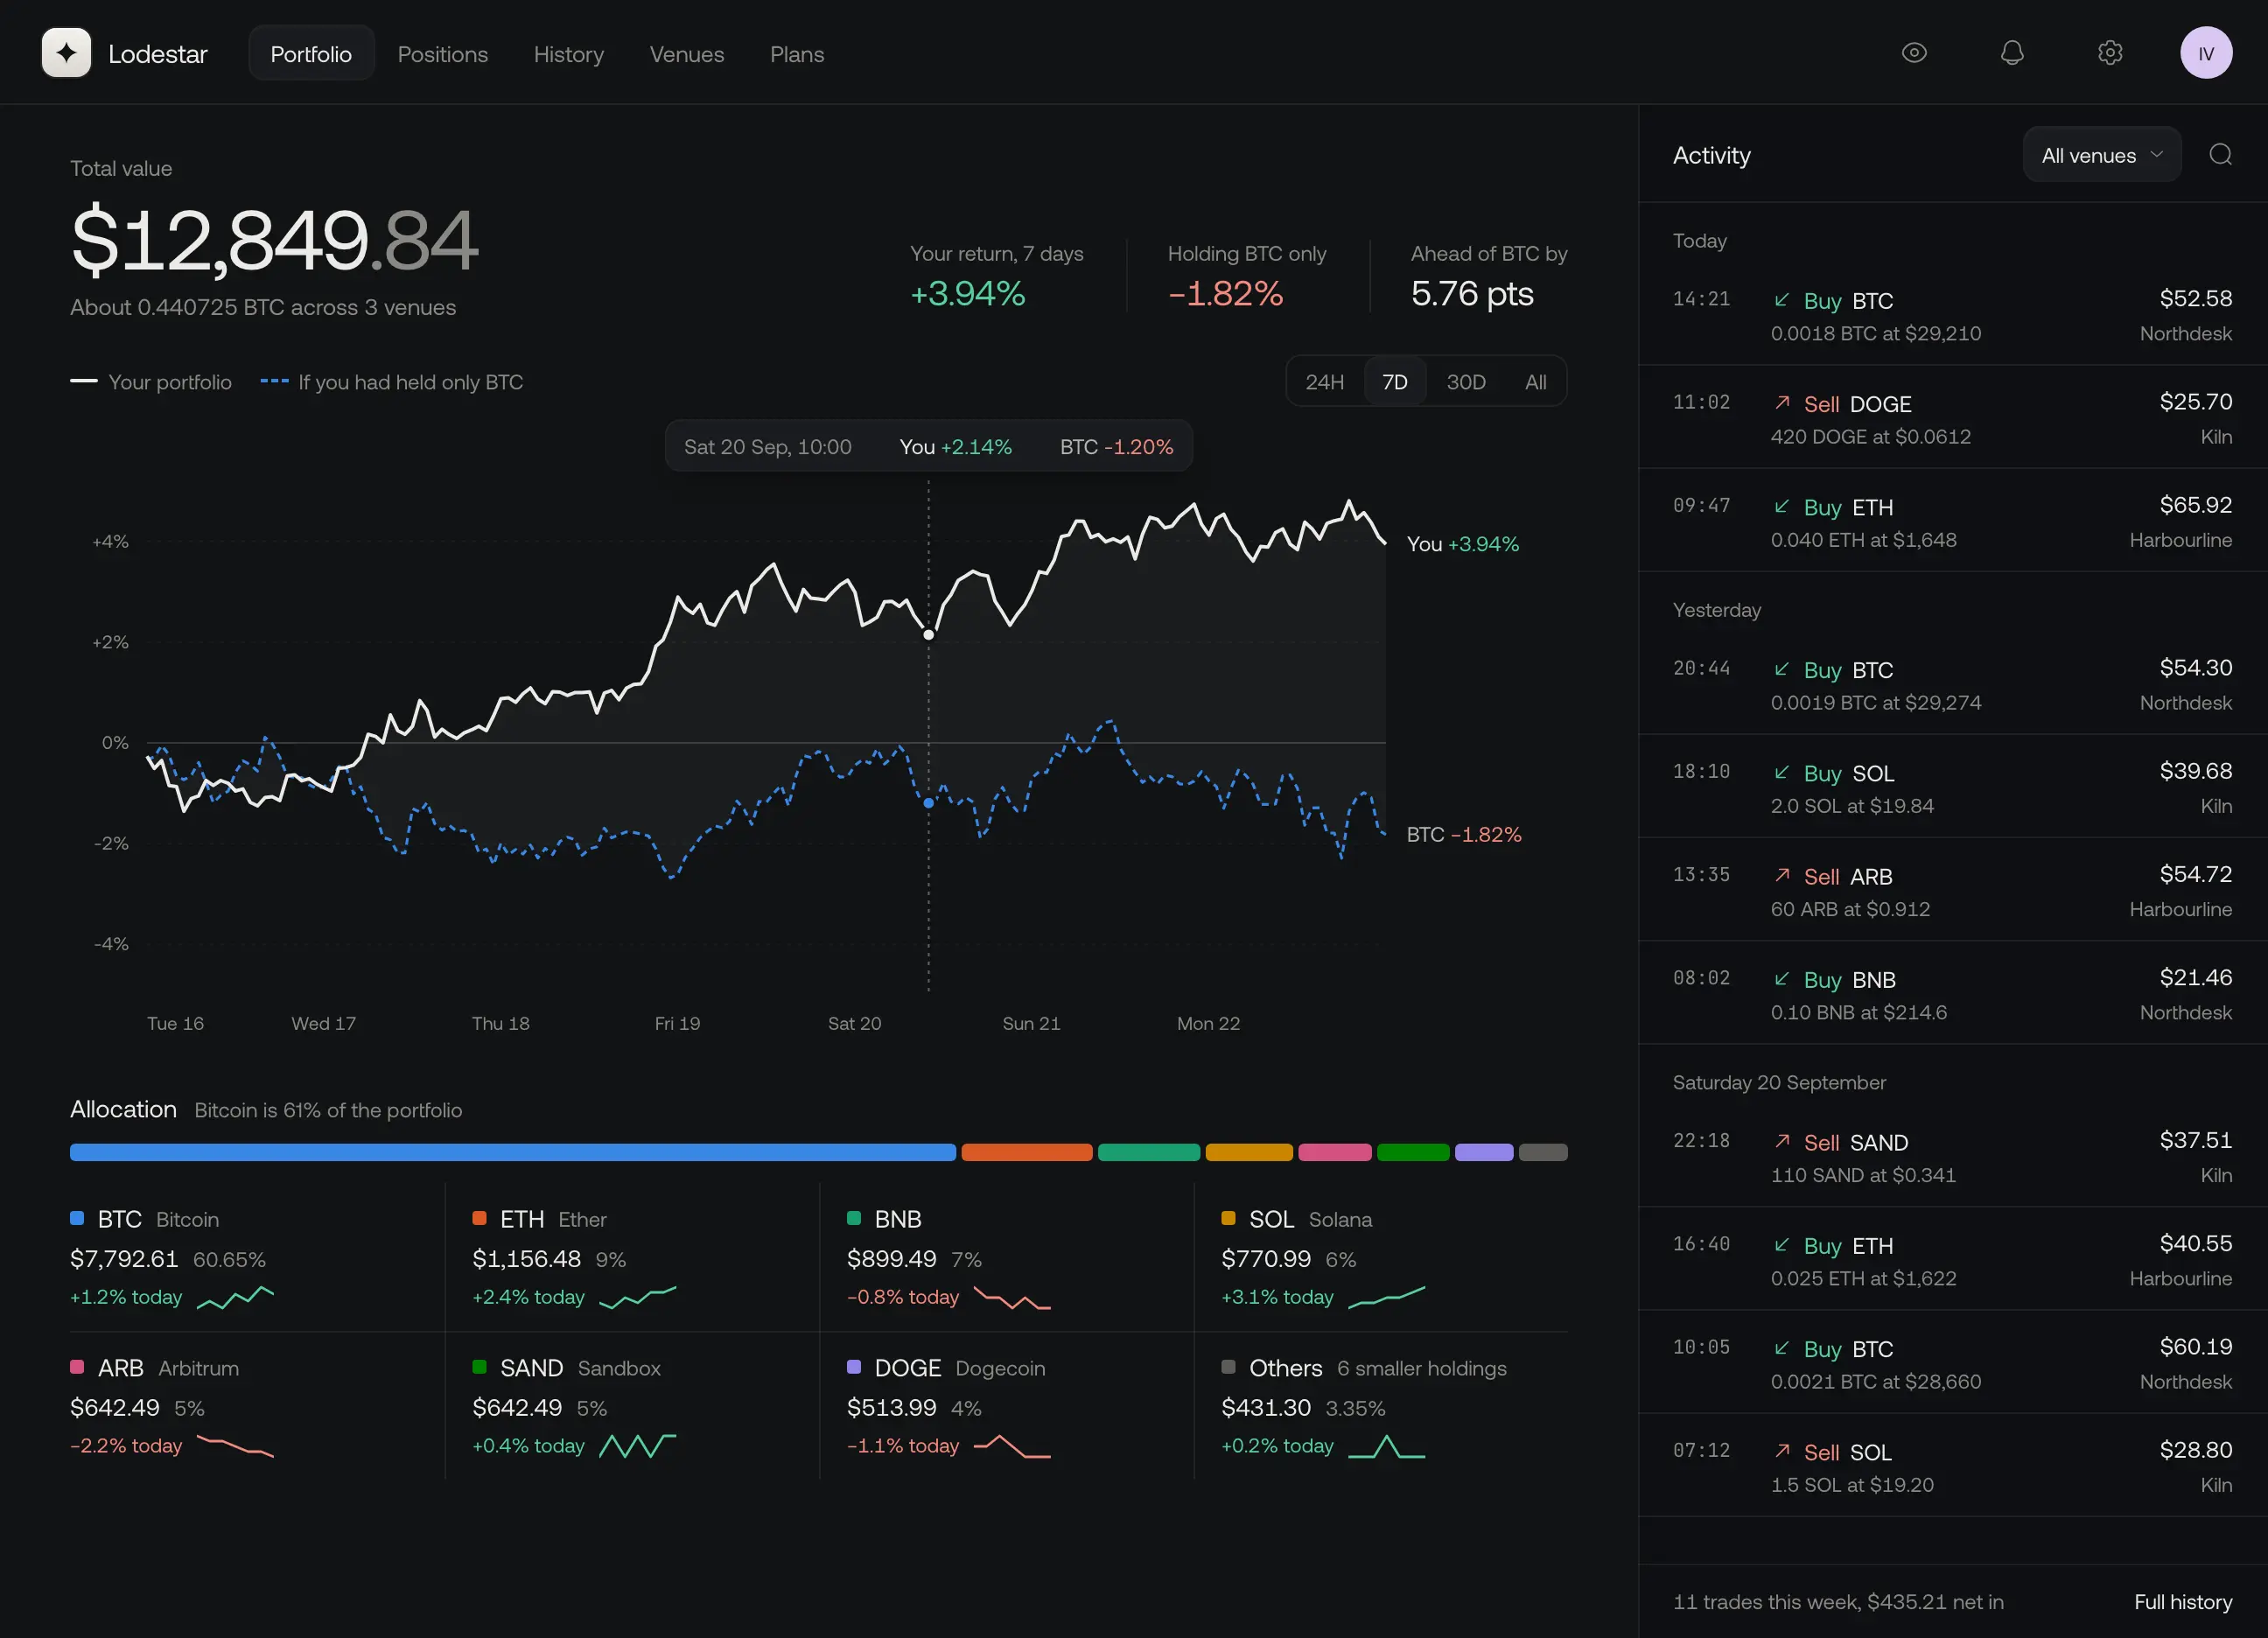Click the sell arrow icon beside DOGE

coord(1782,402)
